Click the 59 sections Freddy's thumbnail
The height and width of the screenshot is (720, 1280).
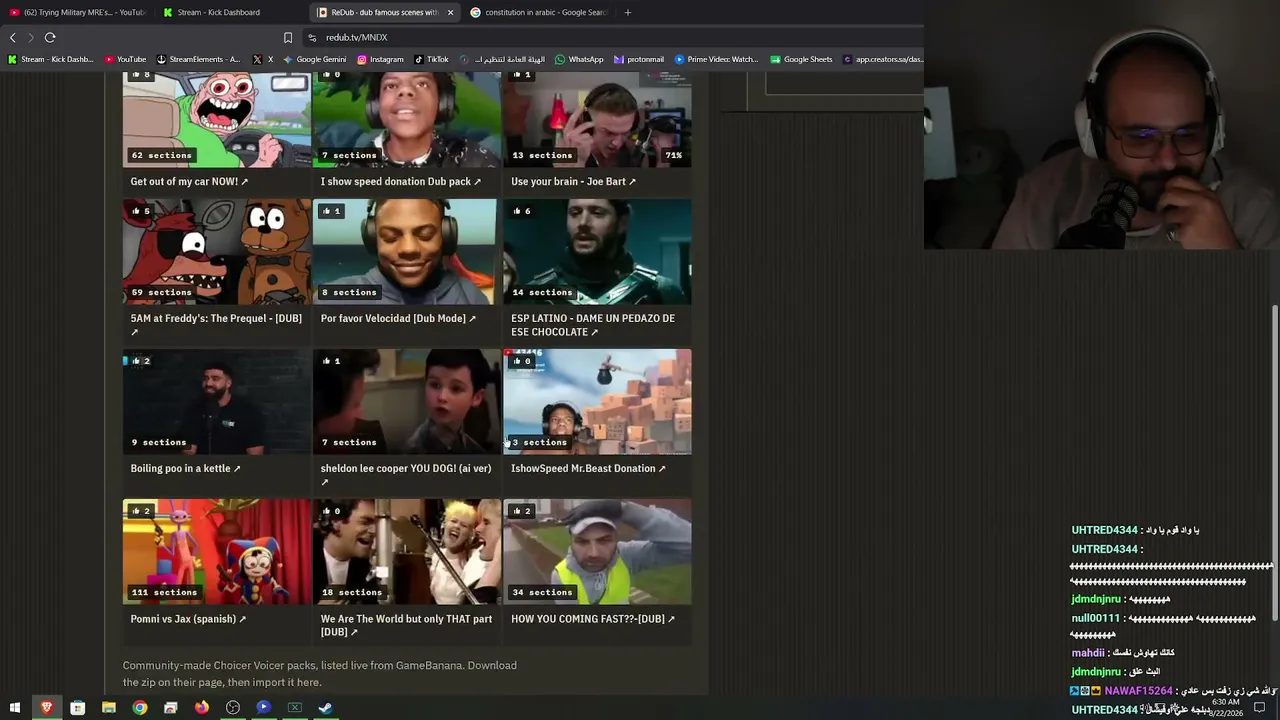pyautogui.click(x=217, y=252)
